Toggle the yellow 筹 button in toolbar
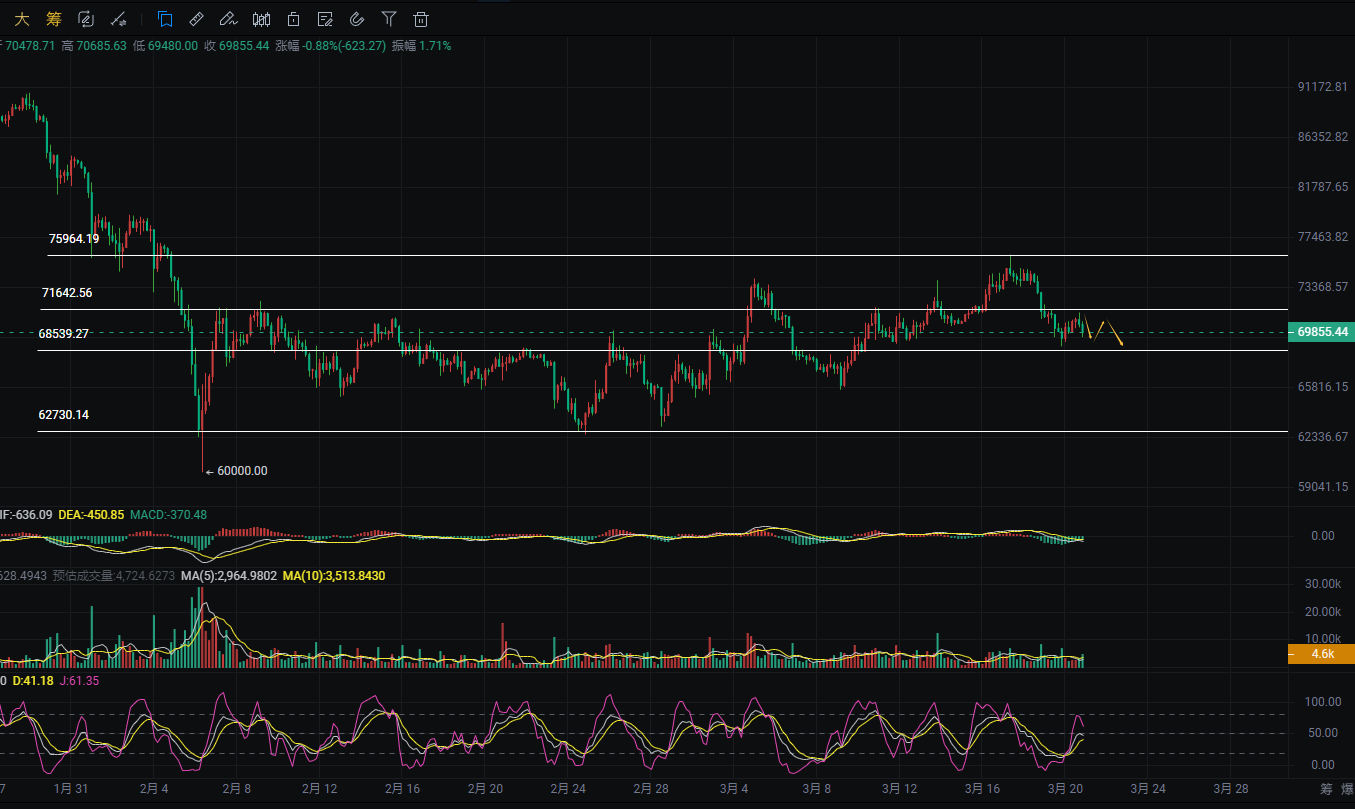Viewport: 1355px width, 809px height. tap(54, 18)
